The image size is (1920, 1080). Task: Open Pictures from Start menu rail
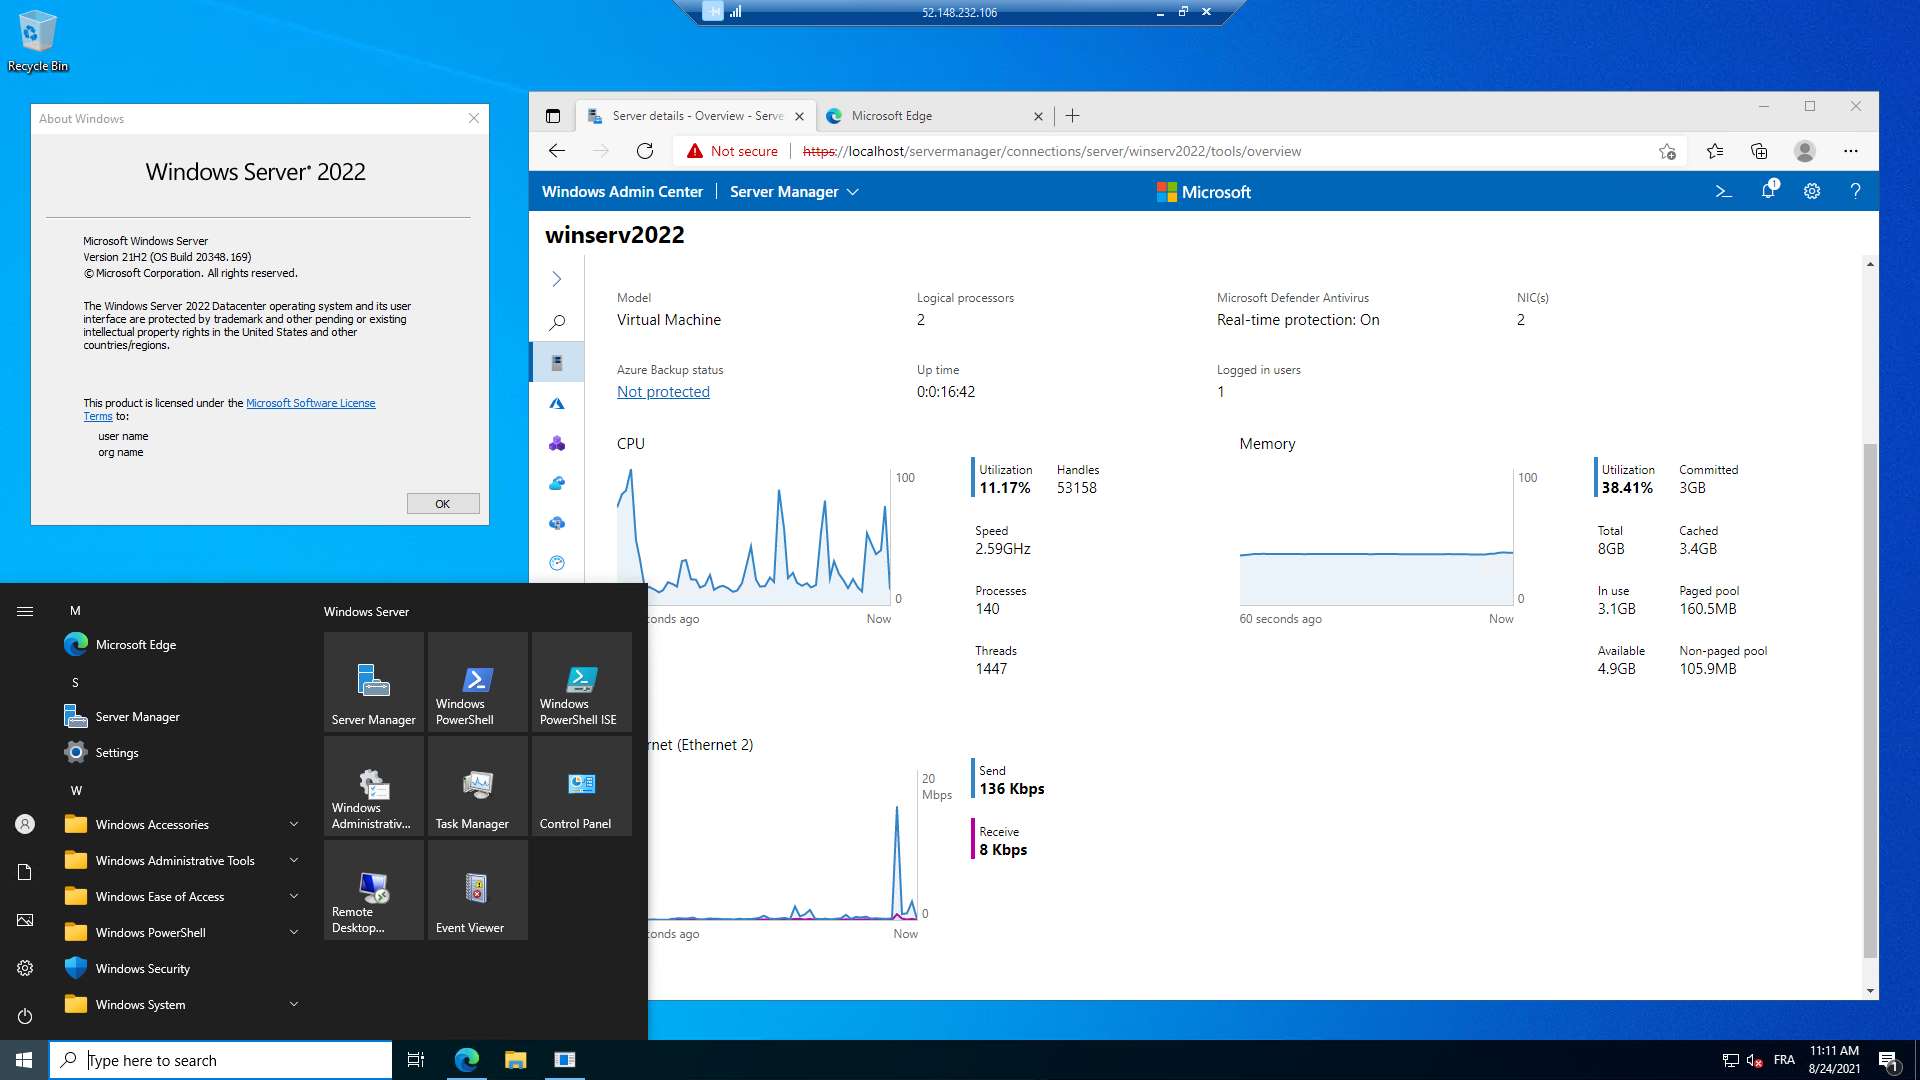click(25, 920)
